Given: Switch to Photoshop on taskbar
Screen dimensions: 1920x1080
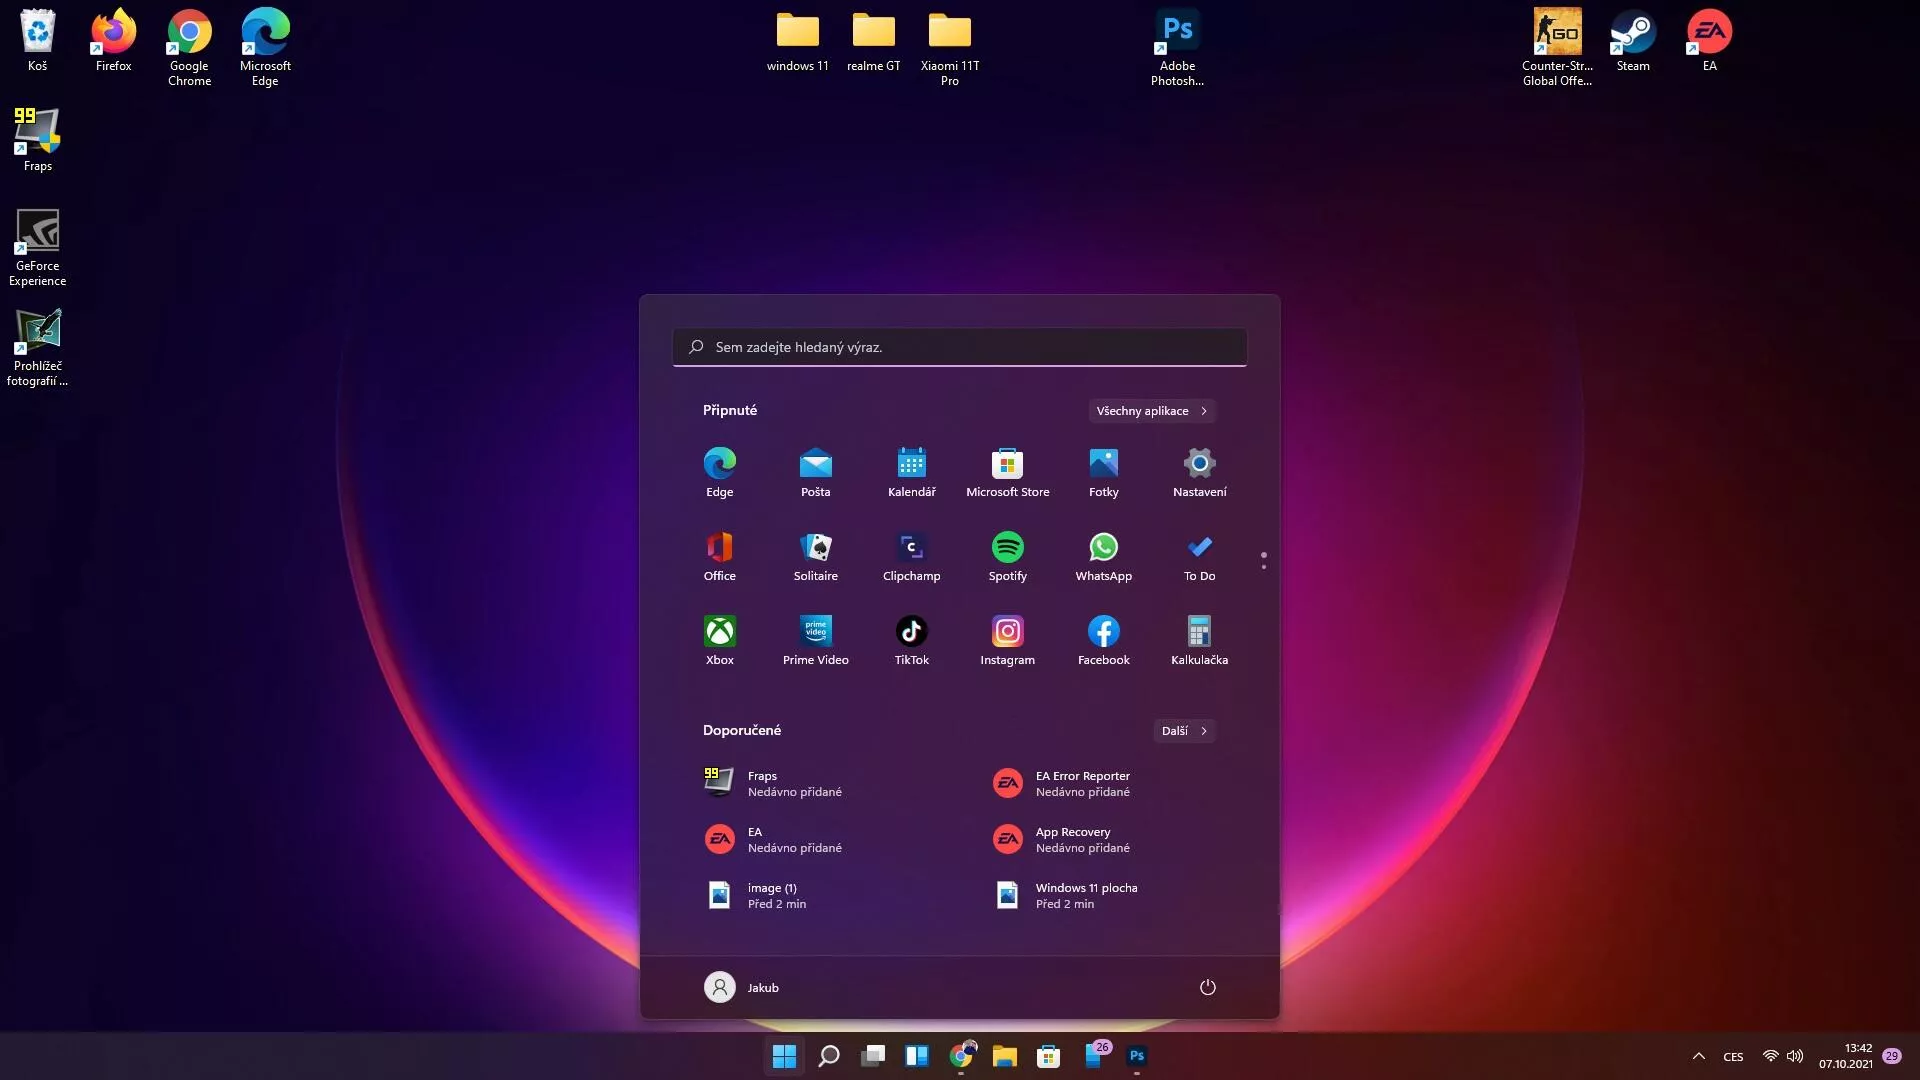Looking at the screenshot, I should [x=1136, y=1056].
